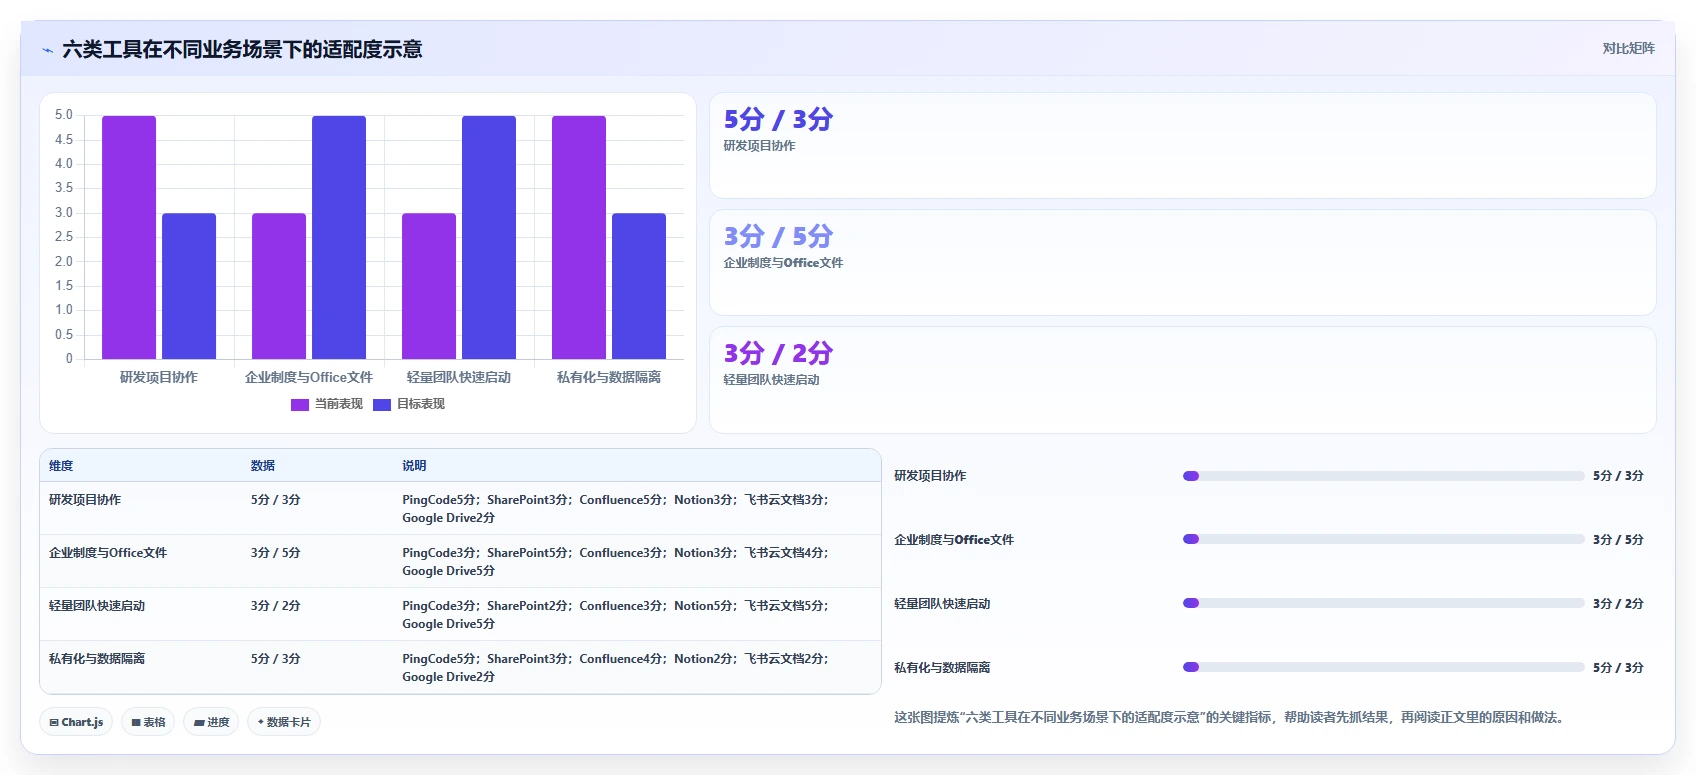Click the chart x-axis label 研发项目协作
The image size is (1696, 775).
pyautogui.click(x=159, y=377)
